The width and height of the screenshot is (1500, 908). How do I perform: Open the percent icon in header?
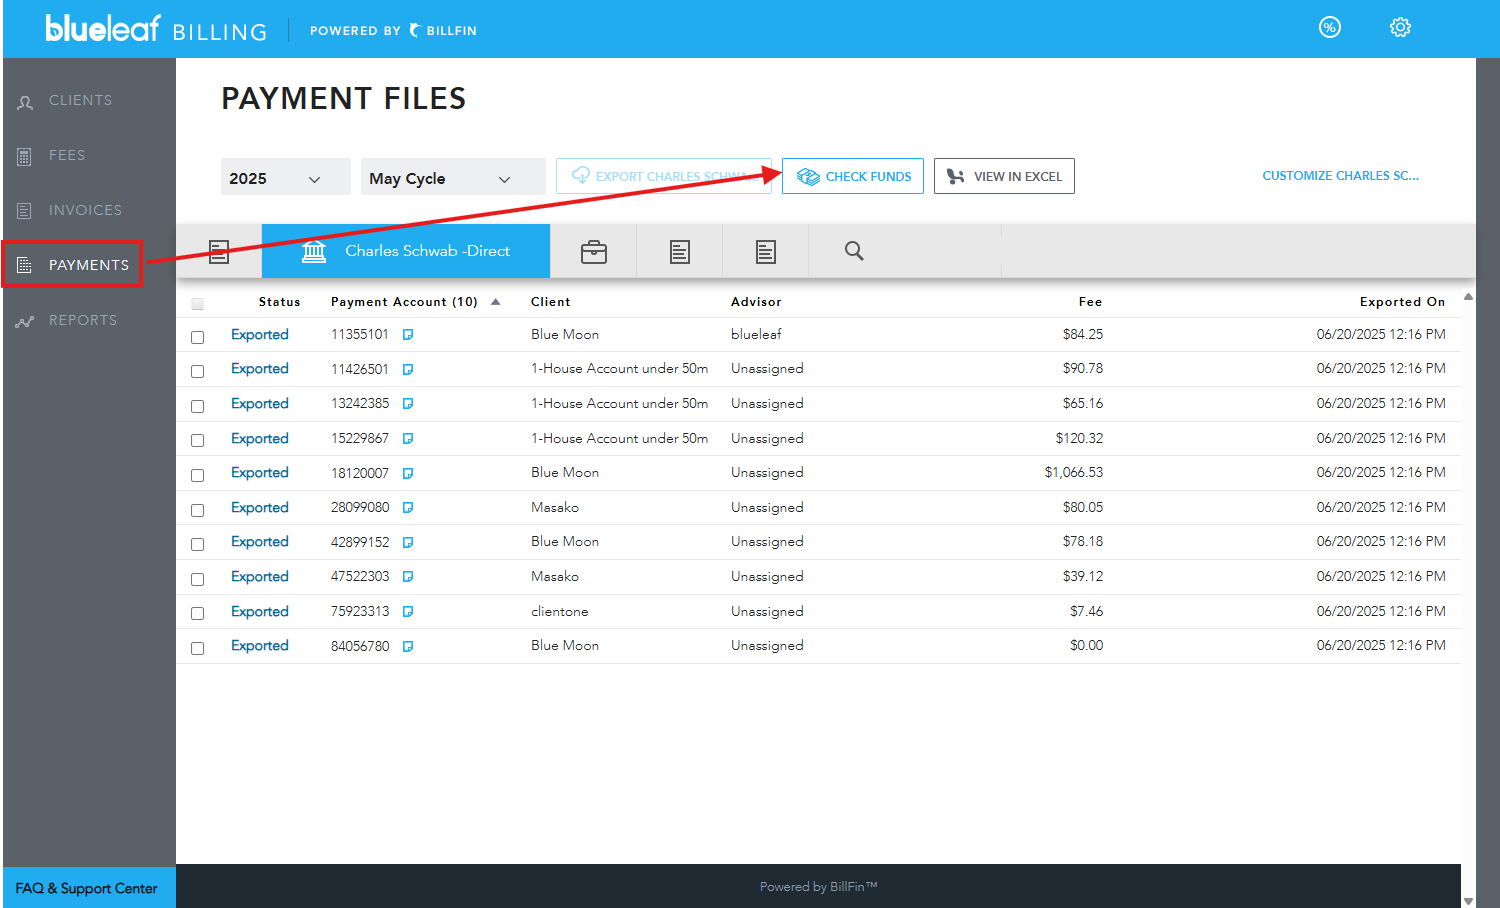click(x=1329, y=27)
